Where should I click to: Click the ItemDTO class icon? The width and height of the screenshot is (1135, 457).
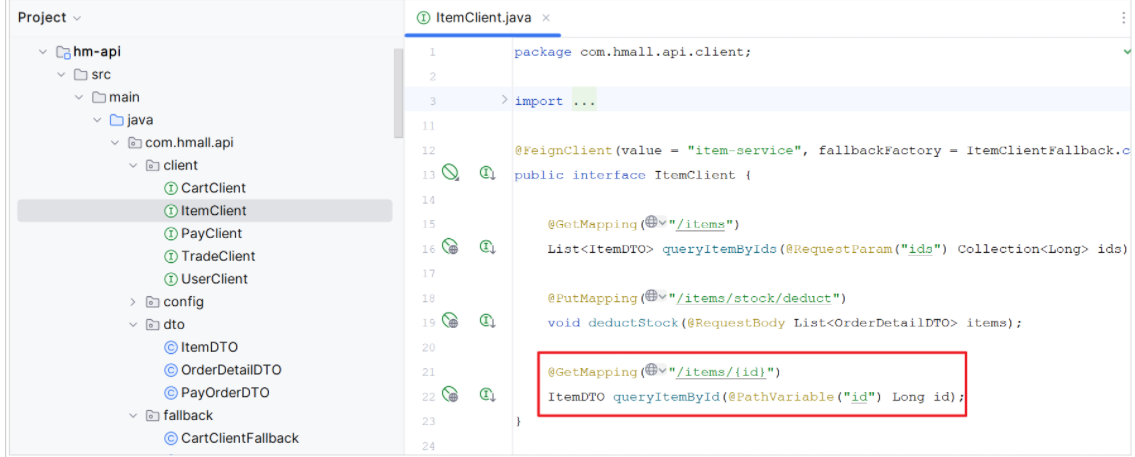click(x=171, y=348)
